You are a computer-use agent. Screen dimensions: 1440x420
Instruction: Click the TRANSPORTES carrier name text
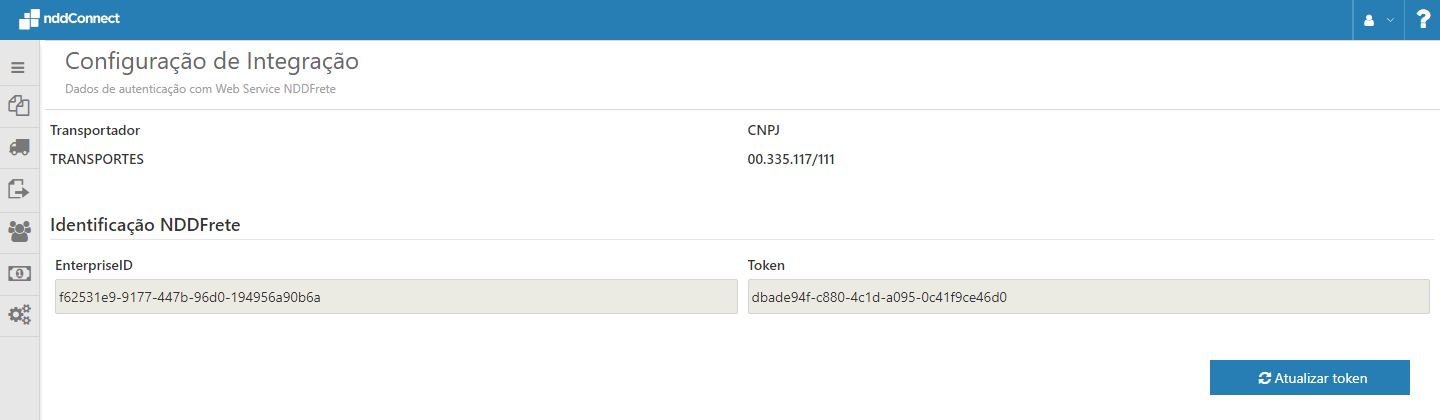pos(97,159)
